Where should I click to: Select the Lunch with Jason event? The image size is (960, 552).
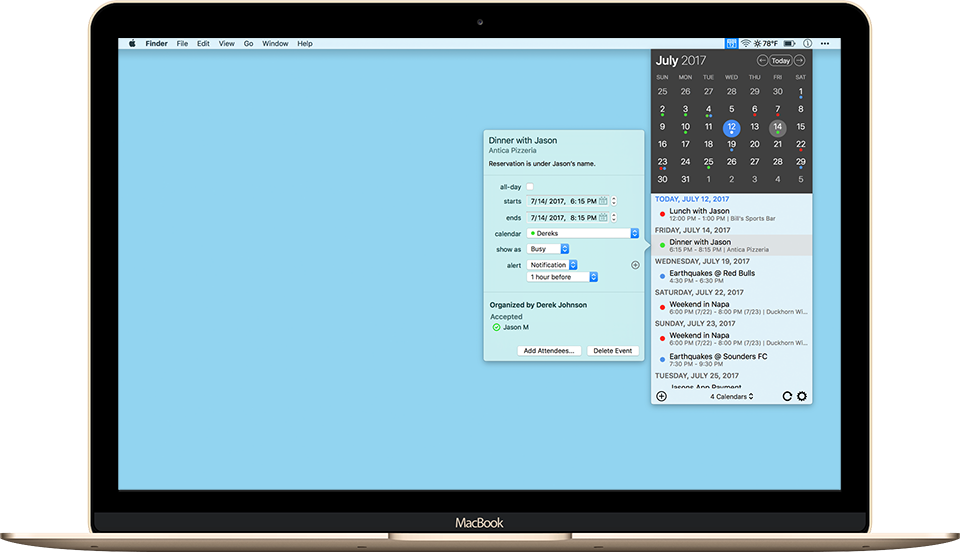point(732,214)
